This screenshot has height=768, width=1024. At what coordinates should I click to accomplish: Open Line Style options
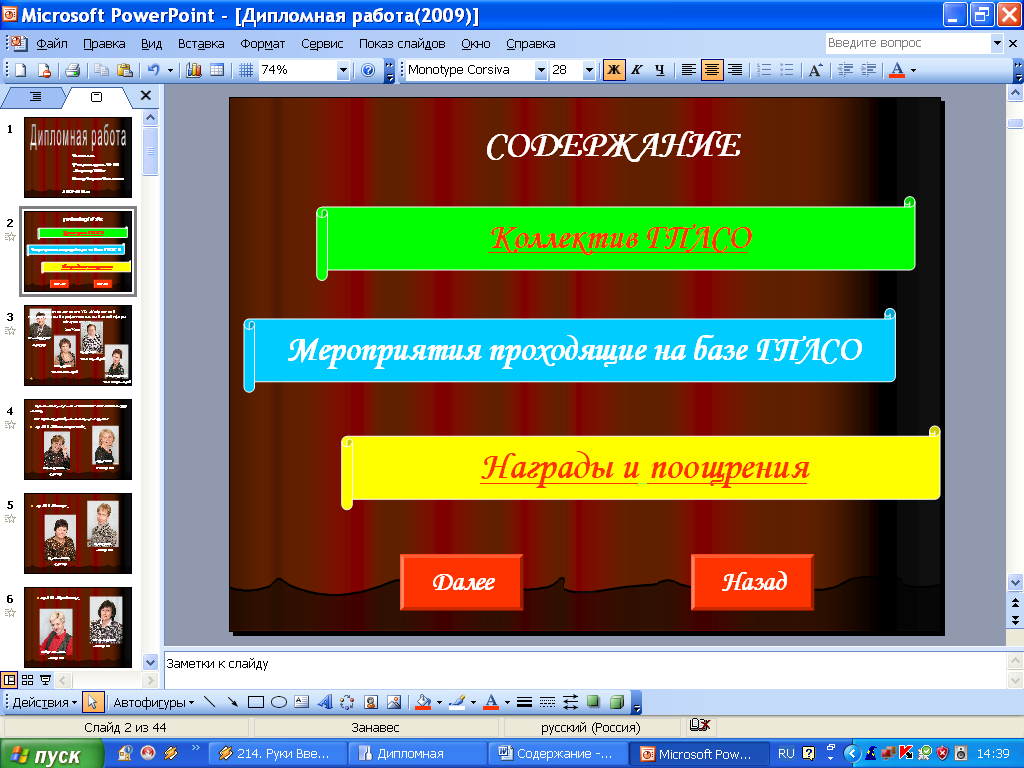(x=524, y=702)
